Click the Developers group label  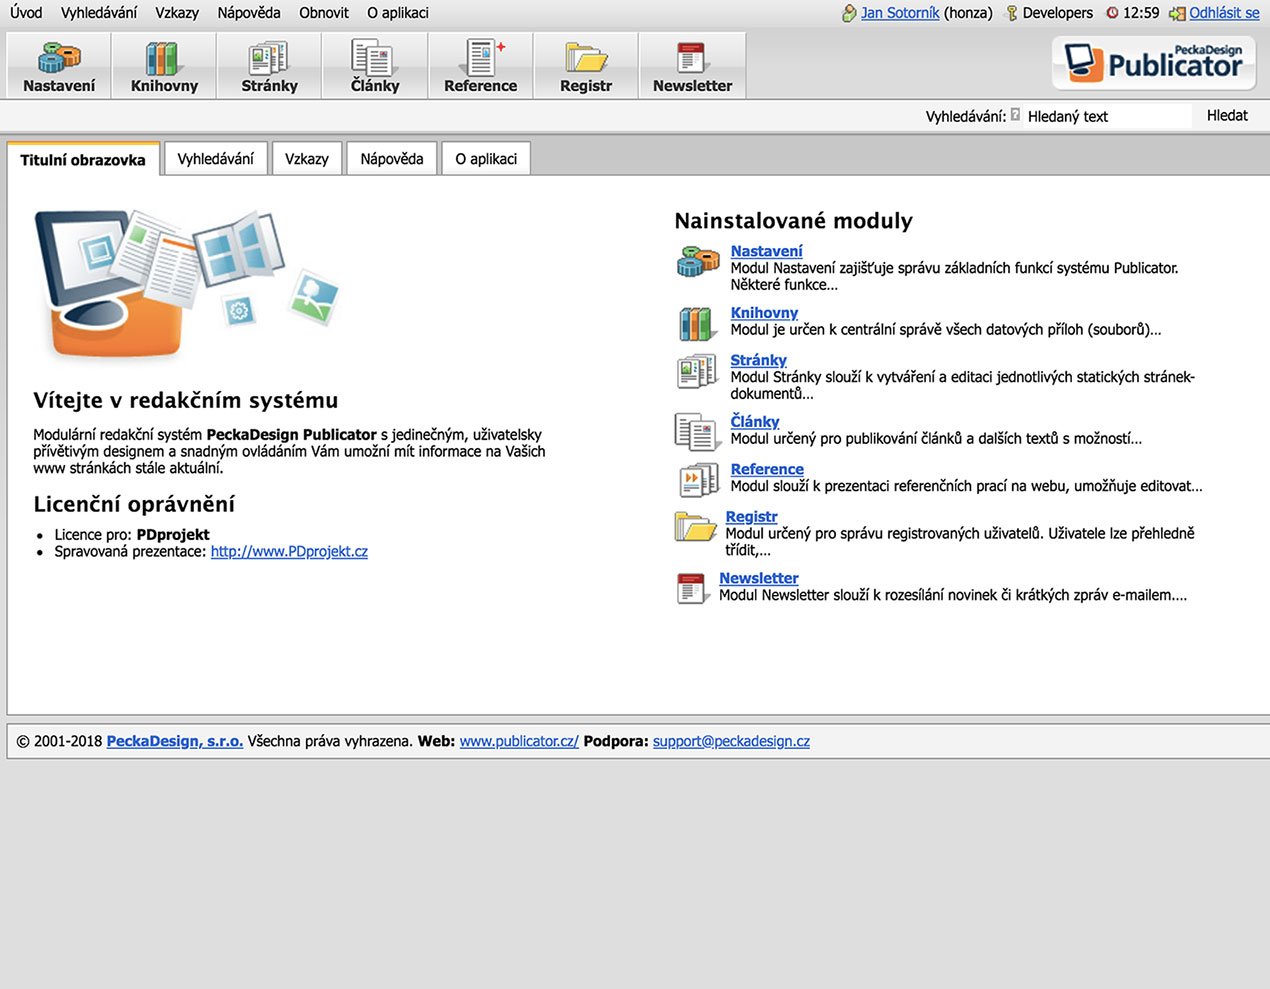click(x=1058, y=13)
